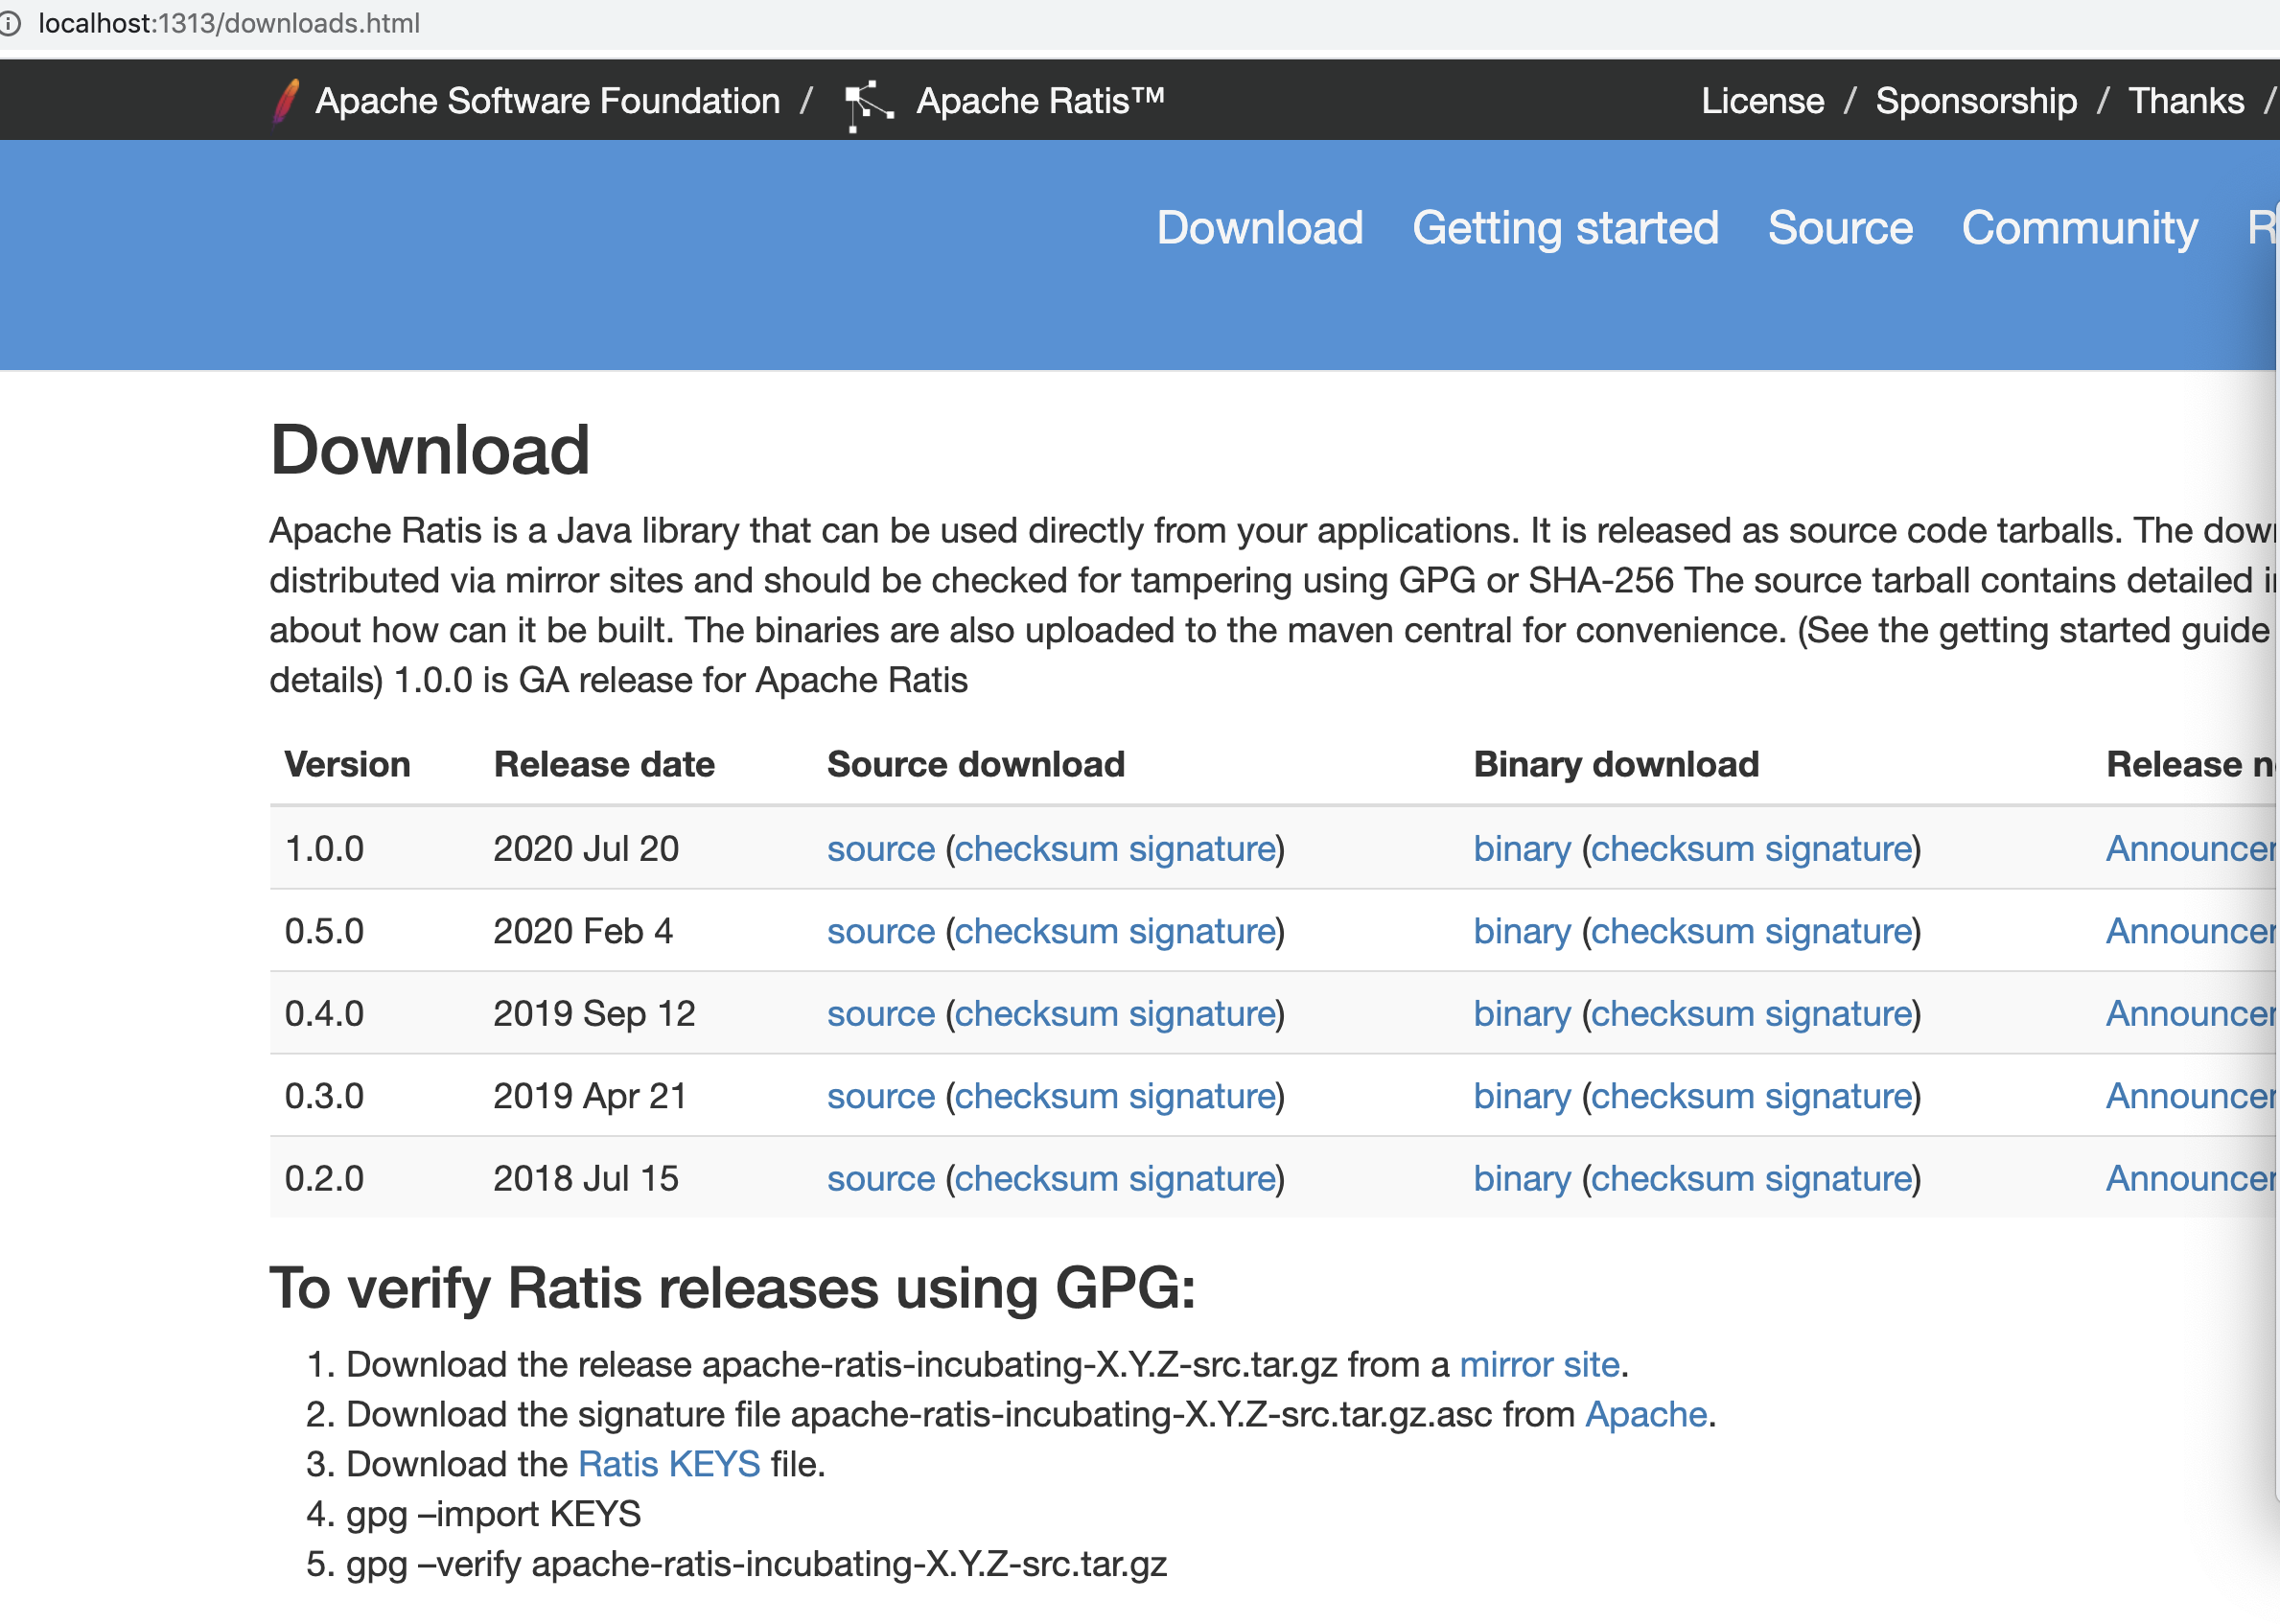The height and width of the screenshot is (1624, 2280).
Task: Follow the mirror site link
Action: coord(1538,1365)
